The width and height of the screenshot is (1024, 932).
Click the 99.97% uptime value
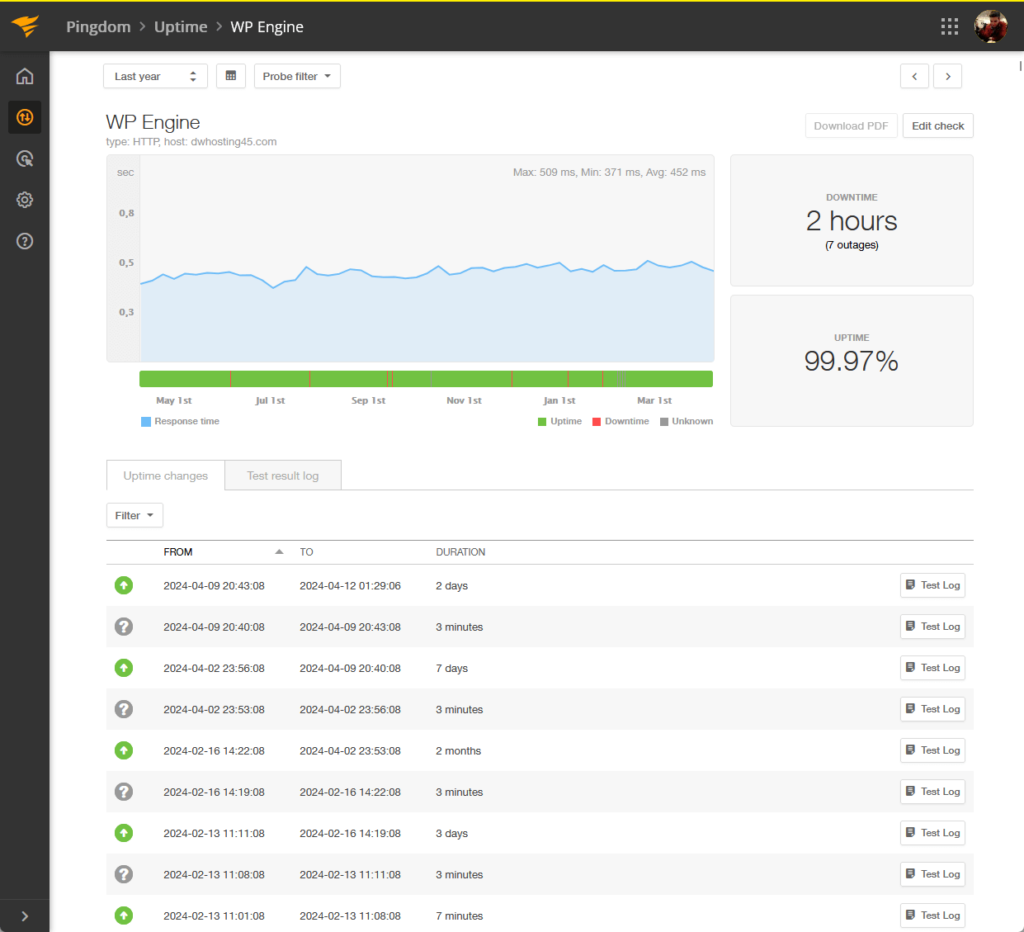851,361
